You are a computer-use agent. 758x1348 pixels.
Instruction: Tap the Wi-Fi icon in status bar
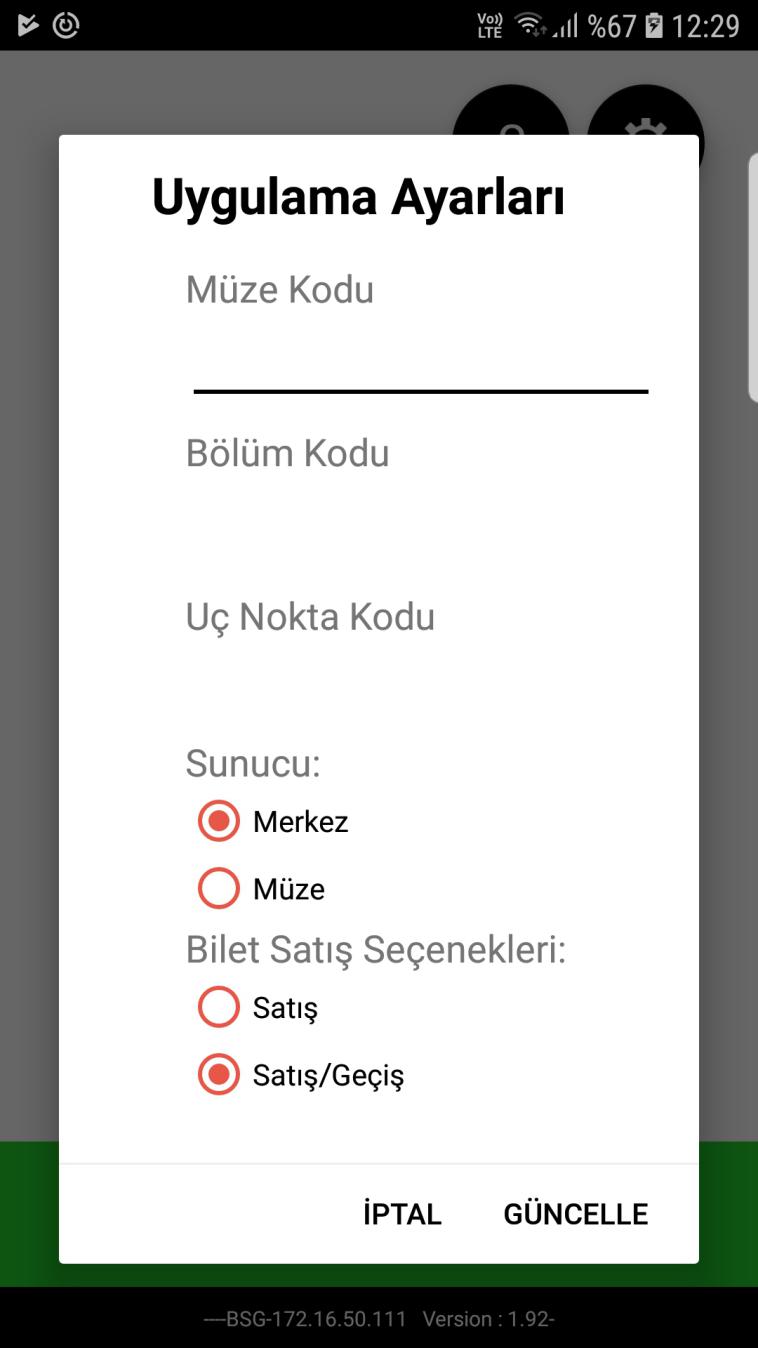[530, 25]
